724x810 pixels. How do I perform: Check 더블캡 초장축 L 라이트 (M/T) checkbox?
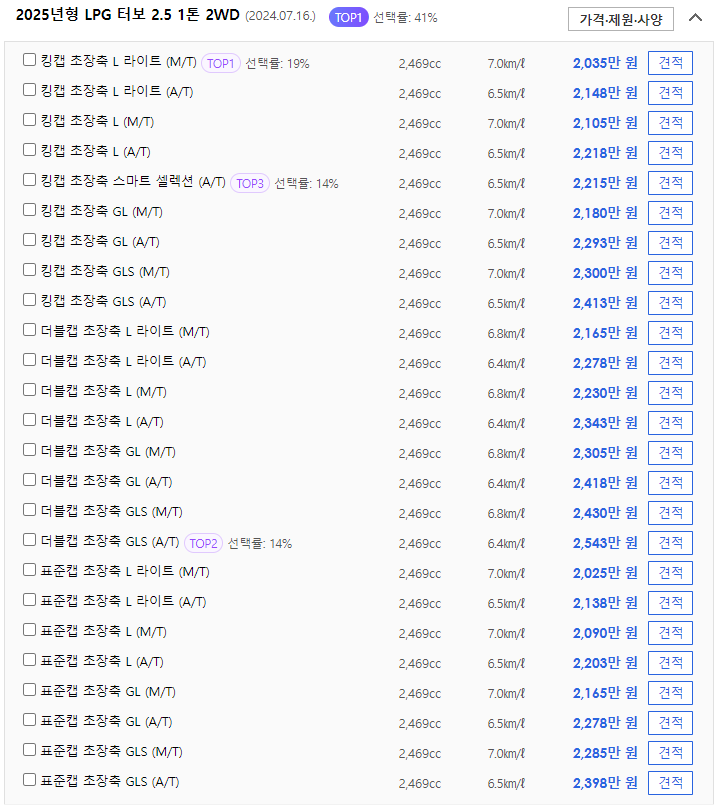(x=29, y=330)
